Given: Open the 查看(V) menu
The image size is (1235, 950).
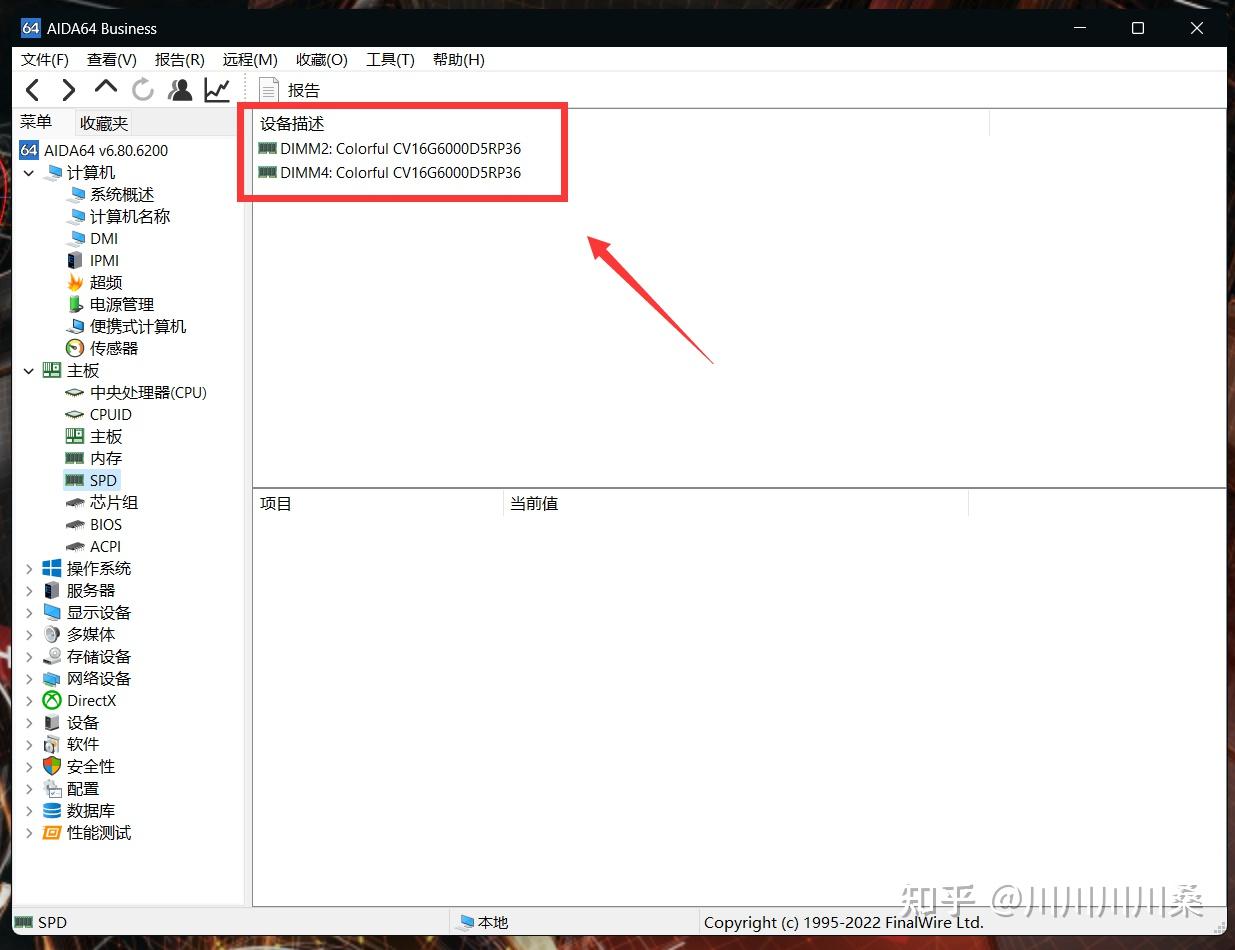Looking at the screenshot, I should (x=112, y=59).
